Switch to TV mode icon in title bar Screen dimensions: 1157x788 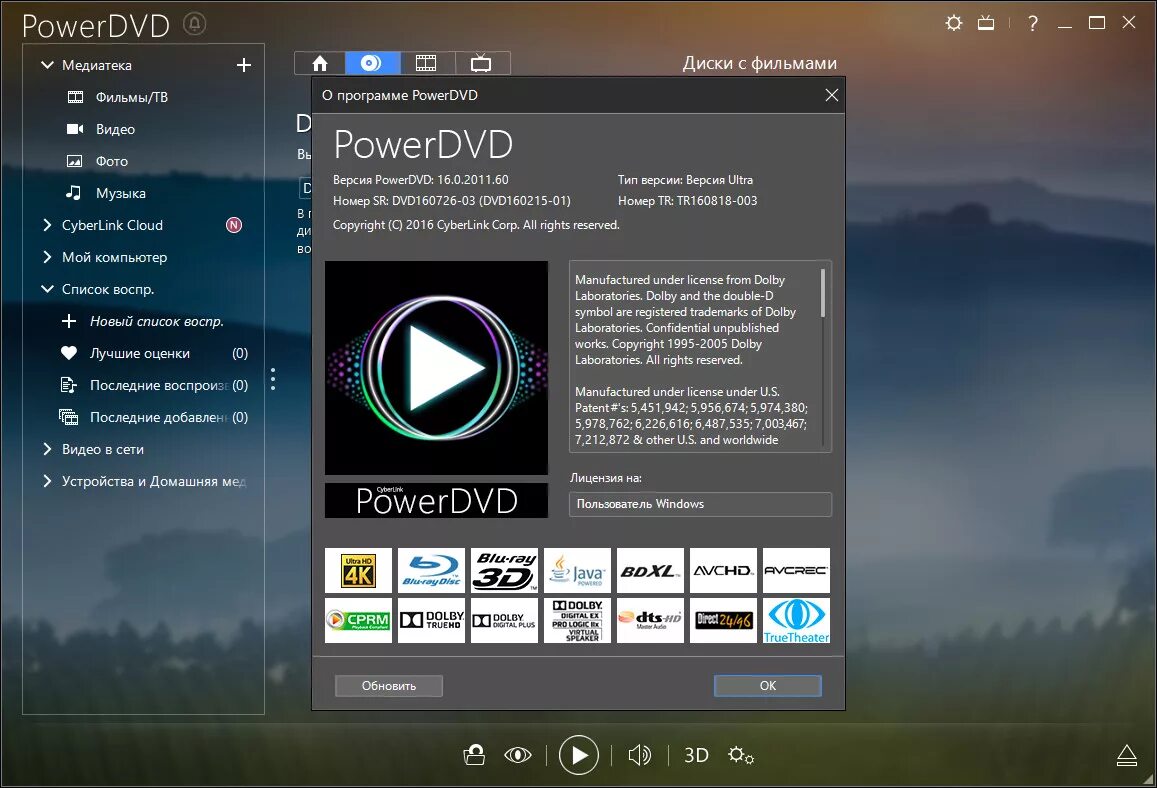986,23
